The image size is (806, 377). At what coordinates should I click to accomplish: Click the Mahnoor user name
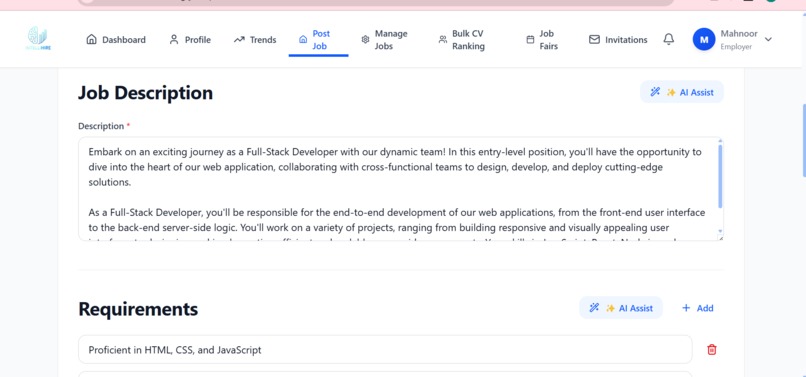coord(739,33)
